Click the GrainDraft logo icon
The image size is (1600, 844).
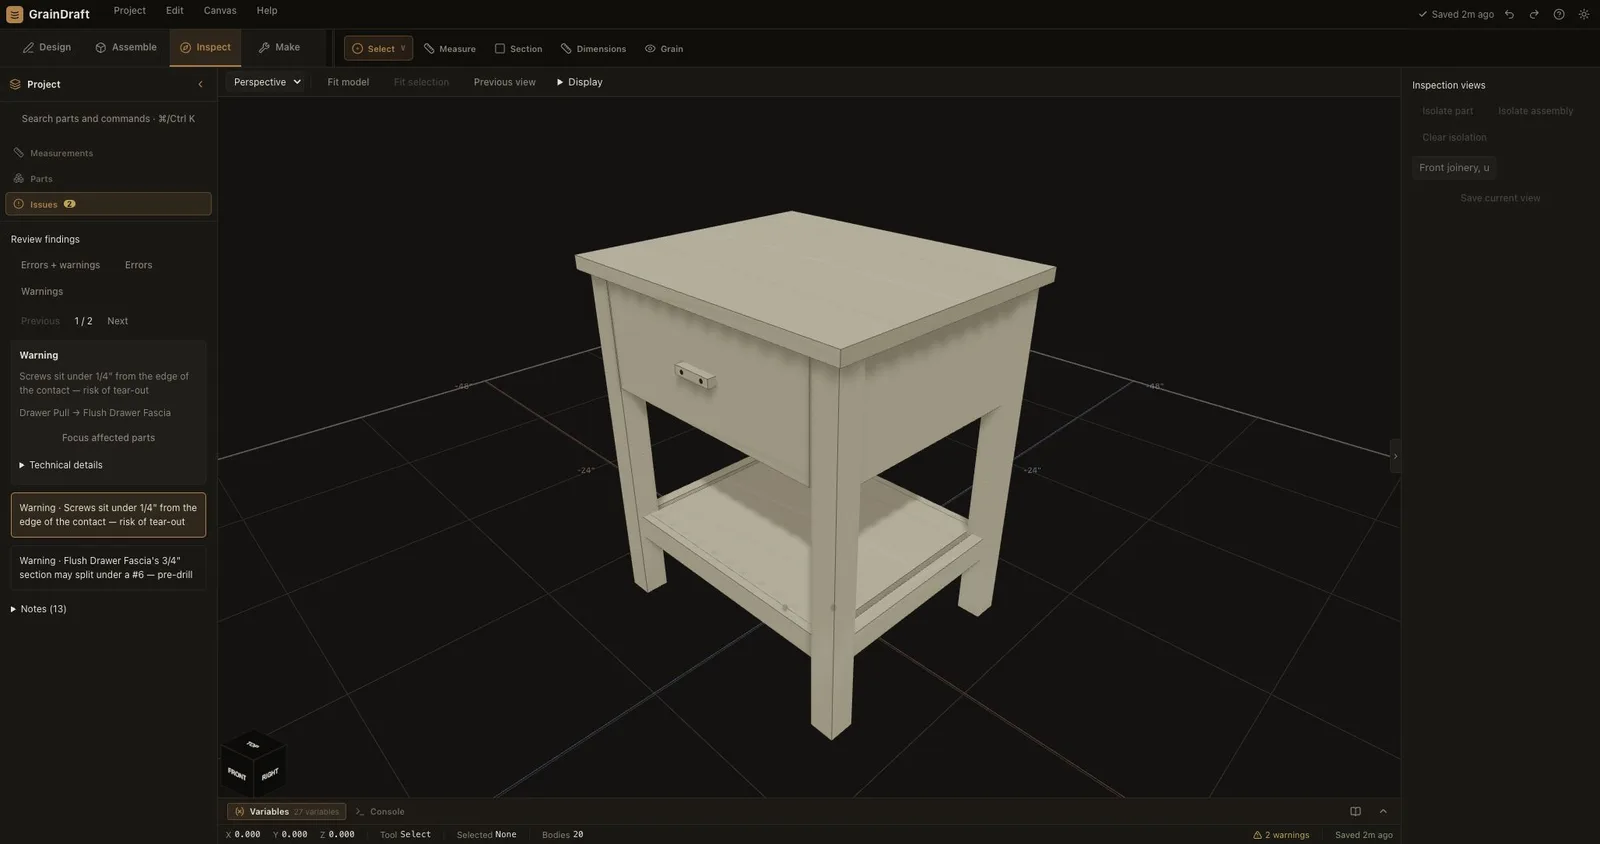(14, 14)
